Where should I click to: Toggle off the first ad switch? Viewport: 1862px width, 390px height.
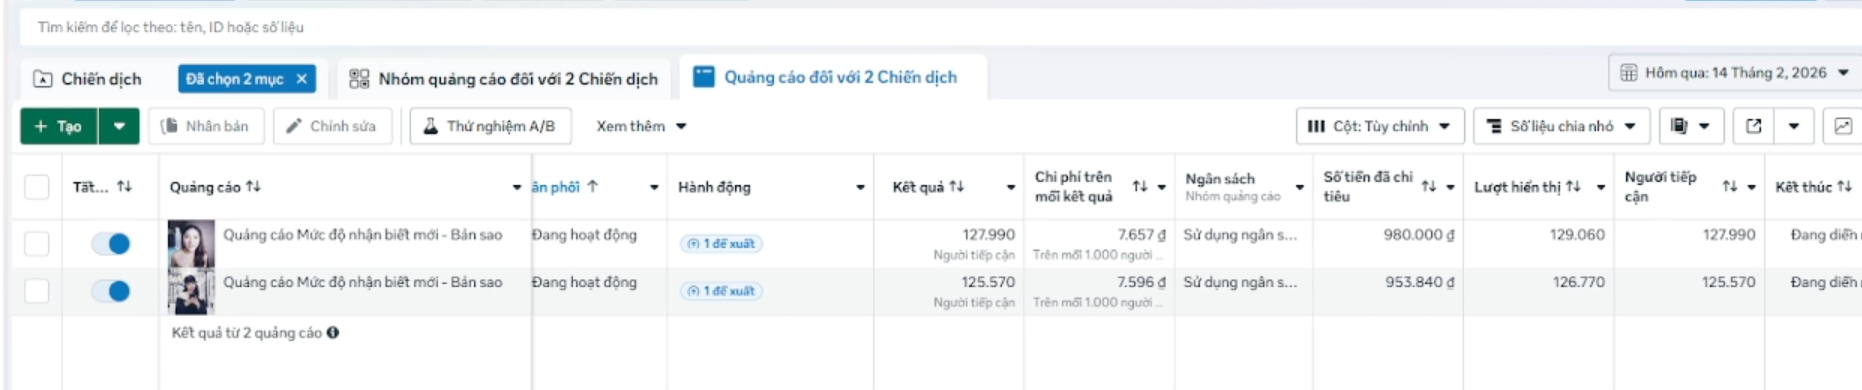111,243
